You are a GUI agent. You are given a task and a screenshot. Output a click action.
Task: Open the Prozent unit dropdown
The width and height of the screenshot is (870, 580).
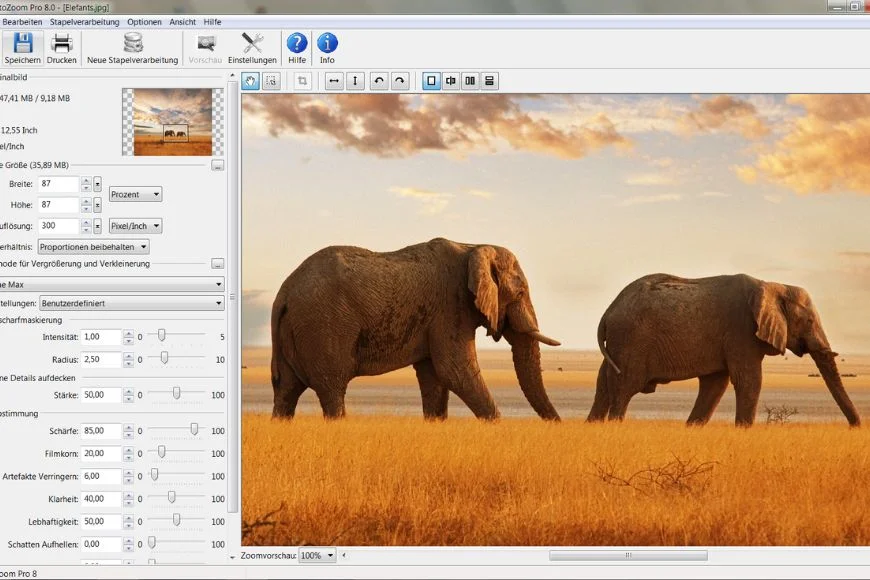(x=135, y=194)
